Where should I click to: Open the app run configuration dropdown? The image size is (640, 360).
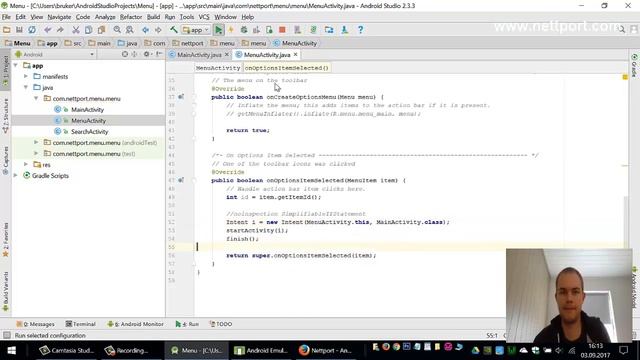coord(197,30)
